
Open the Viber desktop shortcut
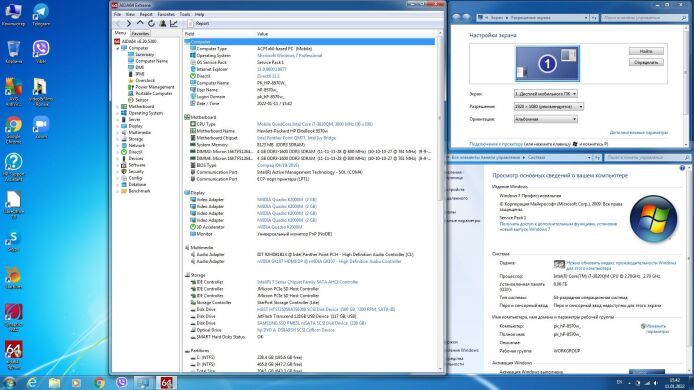(x=41, y=52)
